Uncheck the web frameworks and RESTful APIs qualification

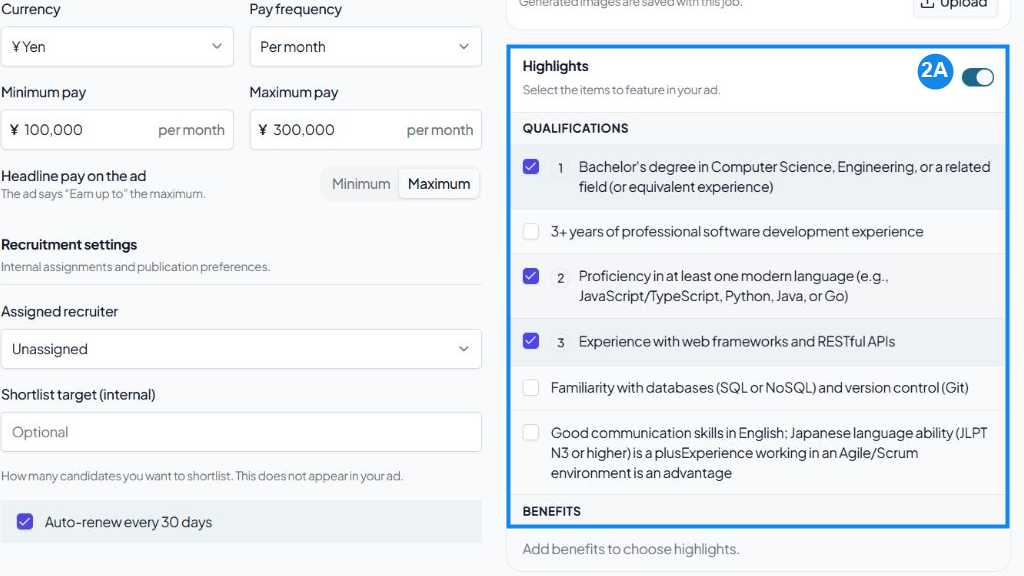click(x=531, y=341)
